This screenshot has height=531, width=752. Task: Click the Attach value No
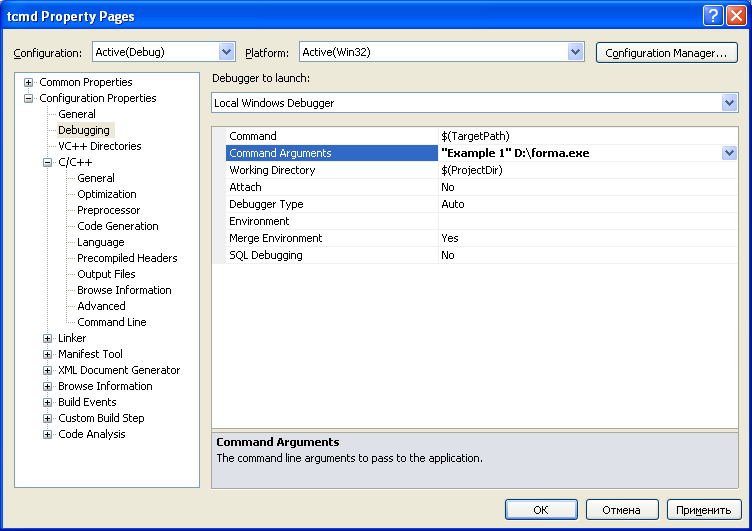point(588,187)
